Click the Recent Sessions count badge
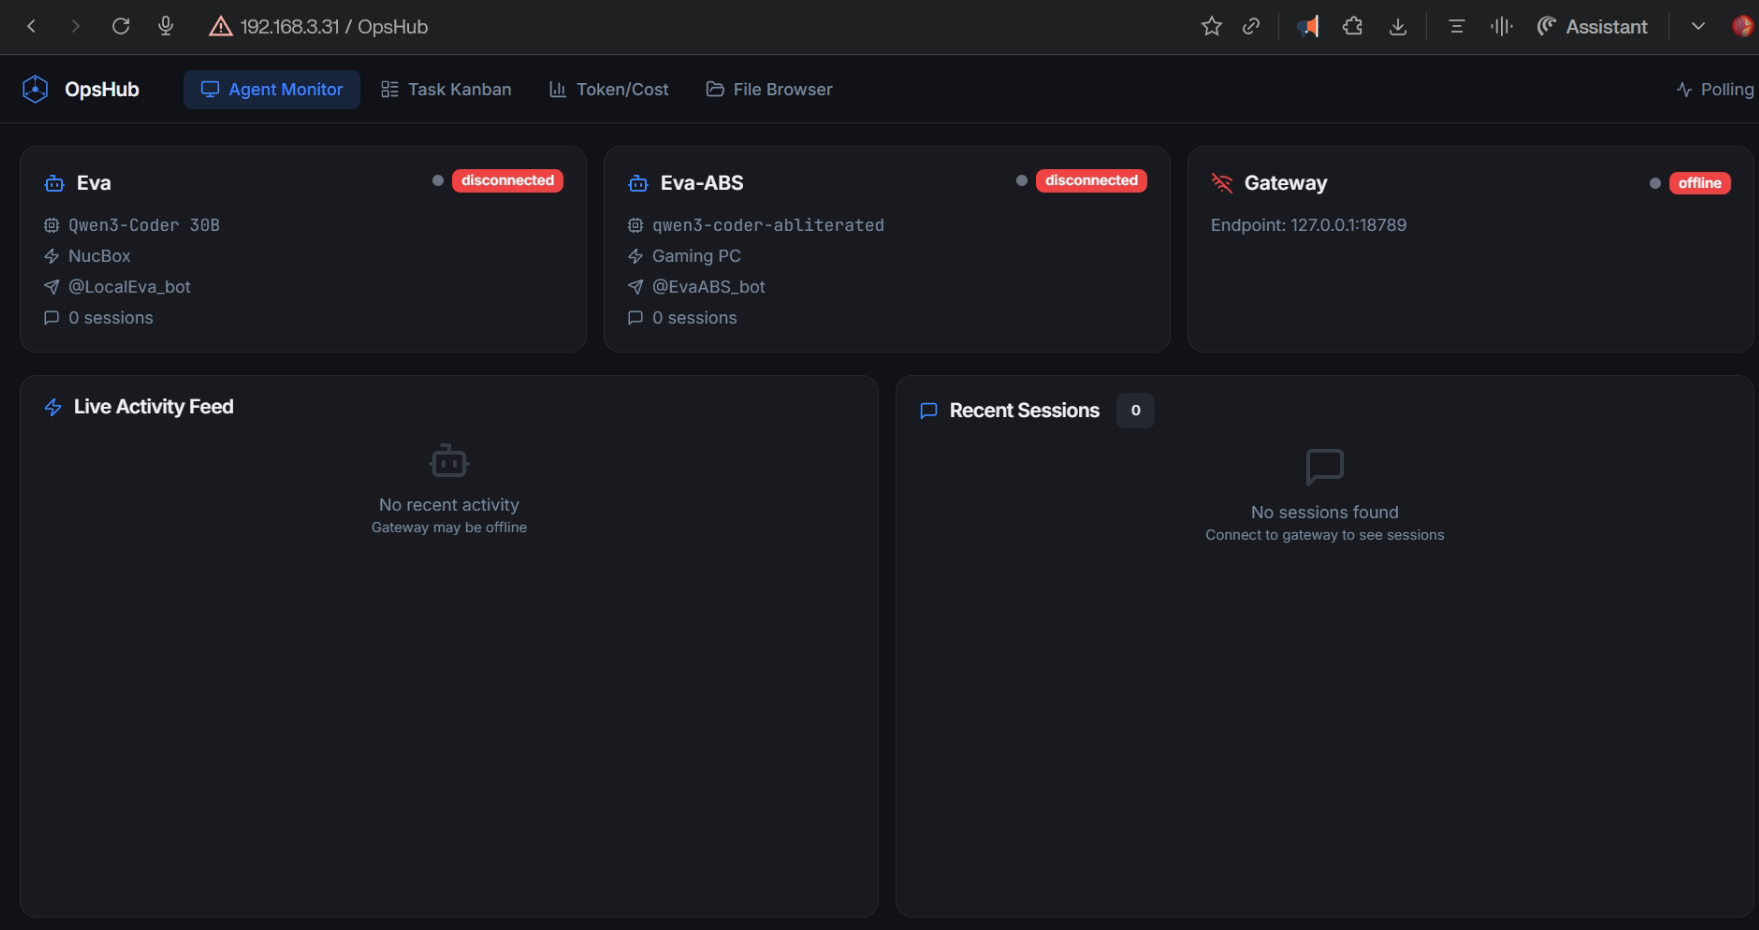Image resolution: width=1759 pixels, height=930 pixels. pos(1135,410)
